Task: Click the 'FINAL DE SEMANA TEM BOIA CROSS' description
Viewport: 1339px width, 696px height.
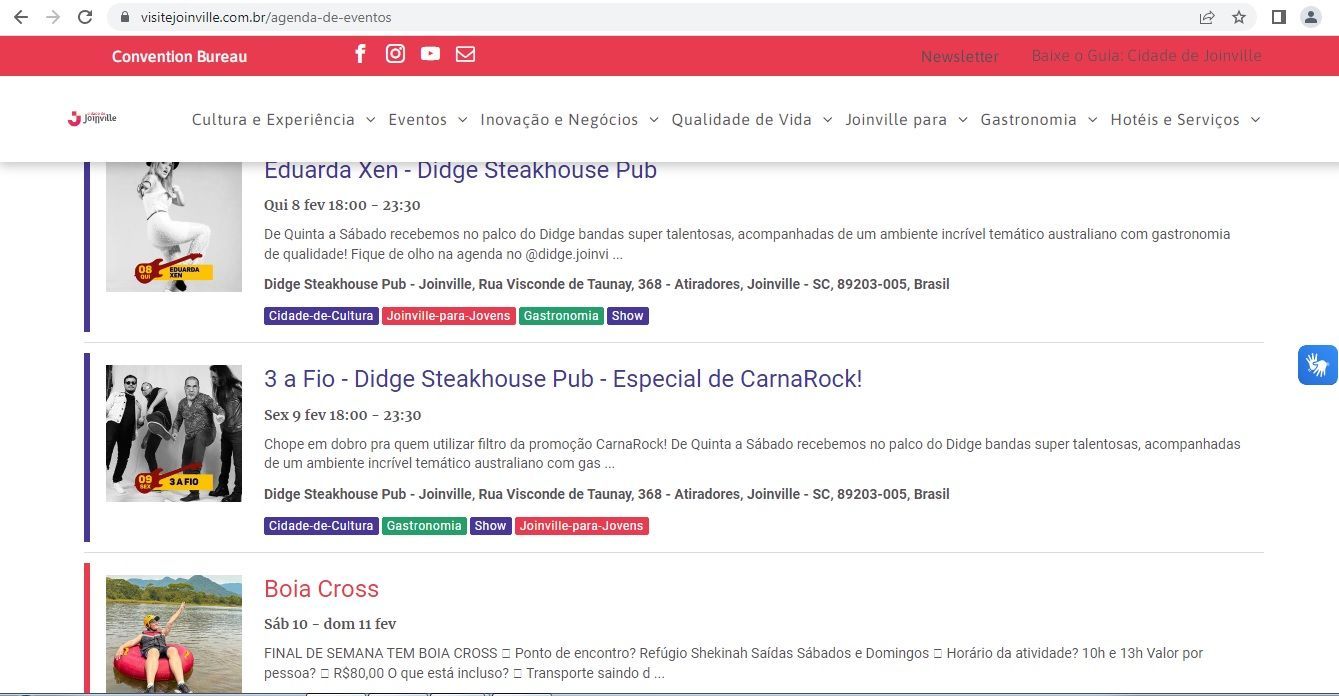Action: pyautogui.click(x=733, y=663)
